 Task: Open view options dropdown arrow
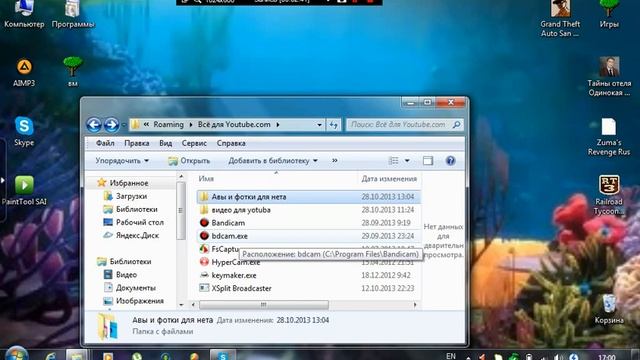[407, 161]
